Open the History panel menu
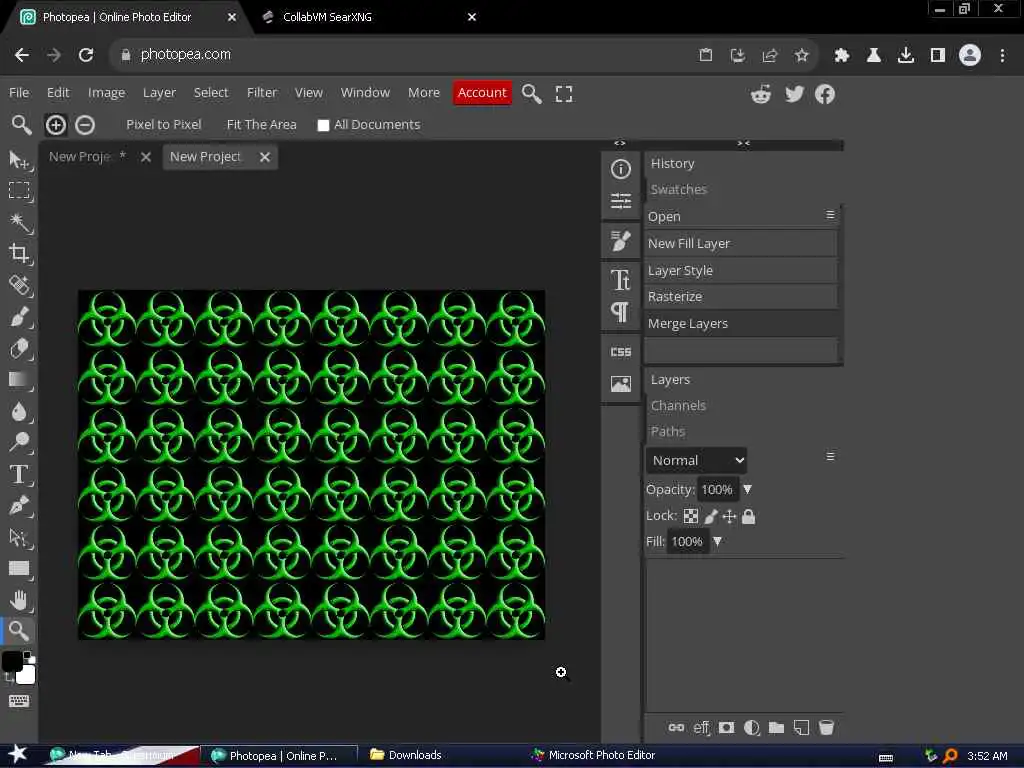Screen dimensions: 1024x768 coord(830,215)
